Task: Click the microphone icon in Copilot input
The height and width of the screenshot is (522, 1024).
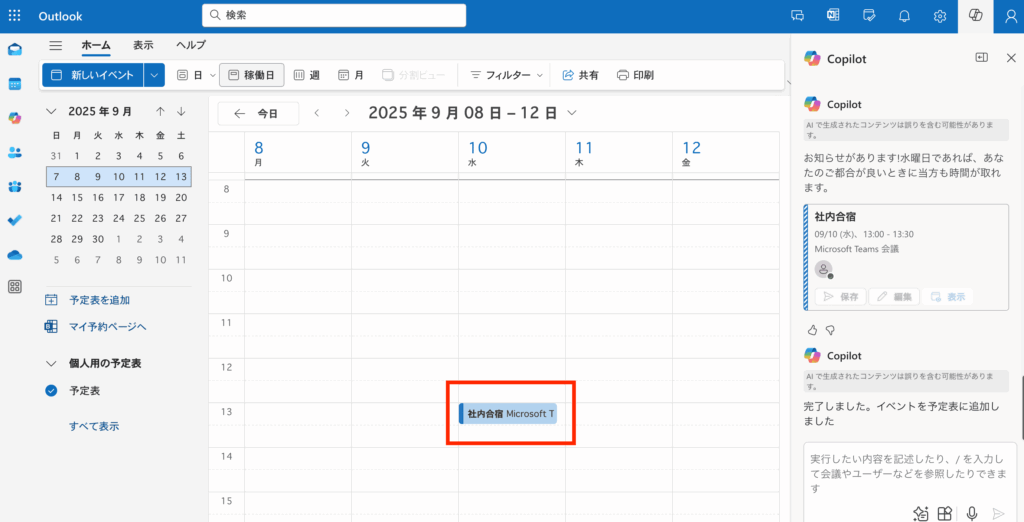Action: [x=971, y=513]
